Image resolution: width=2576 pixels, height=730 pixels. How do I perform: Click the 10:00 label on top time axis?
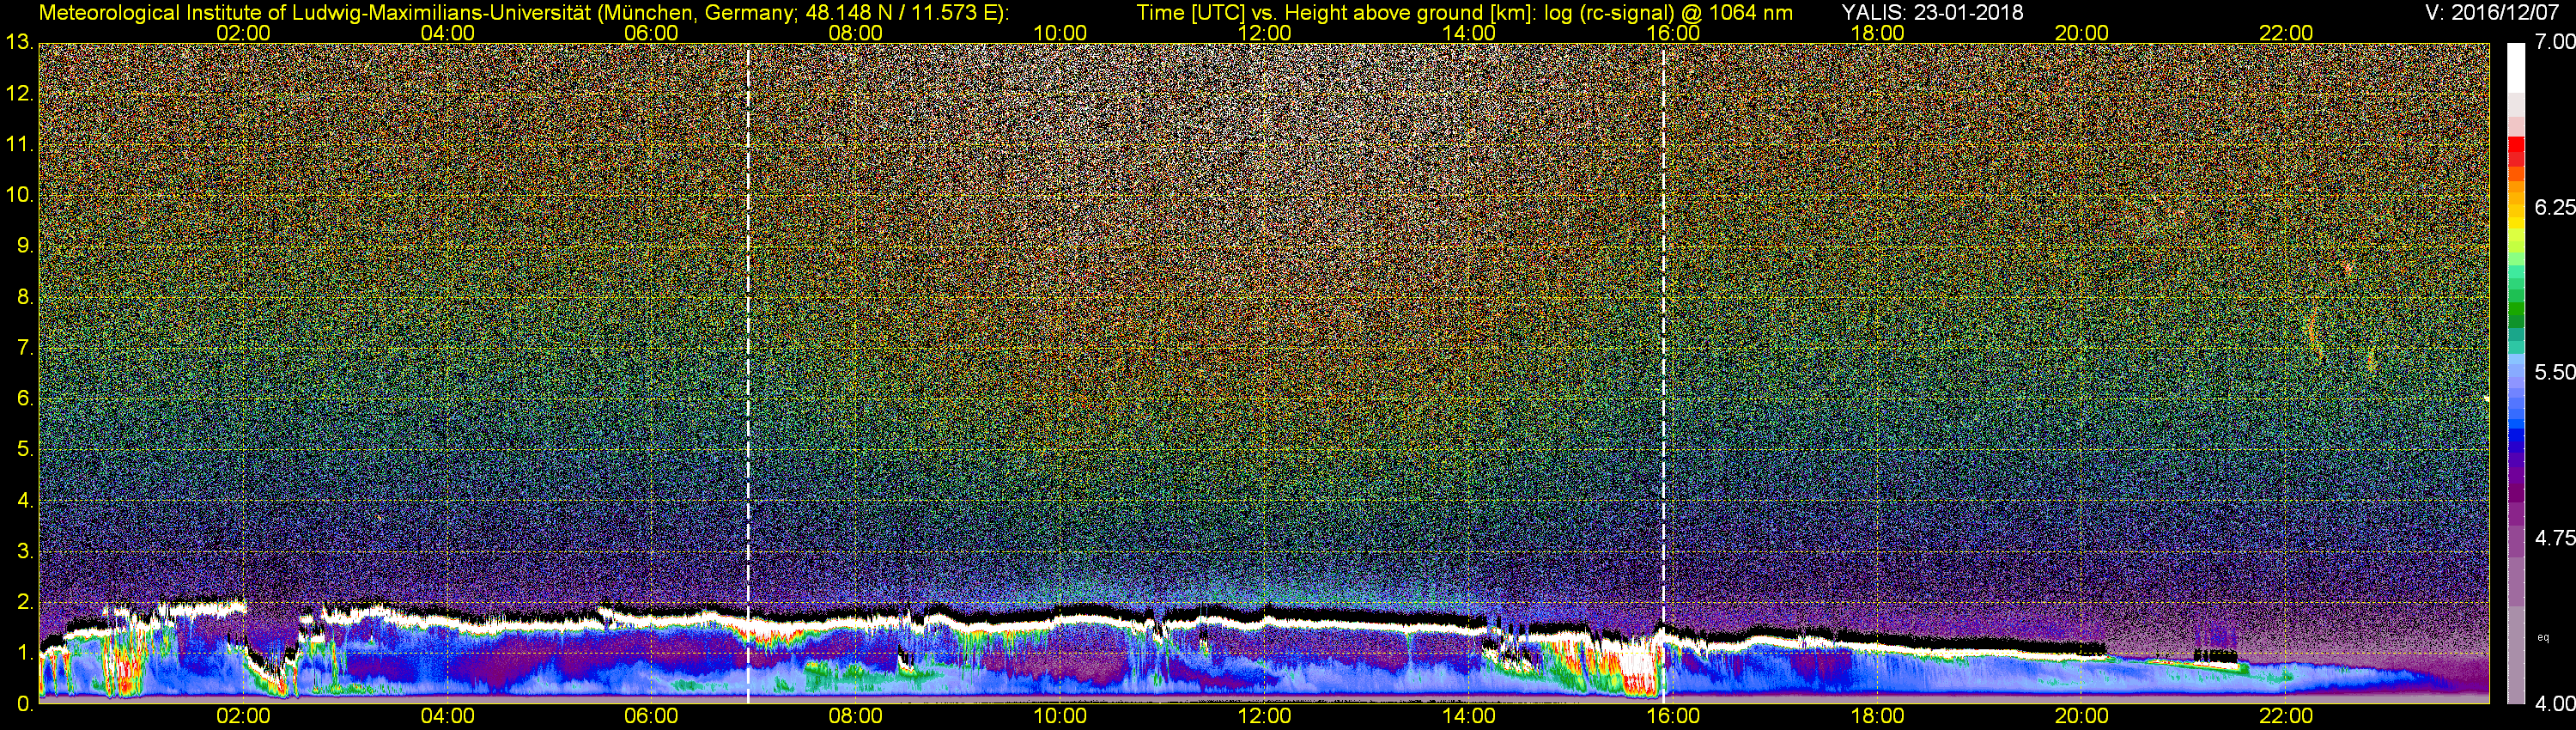1060,33
